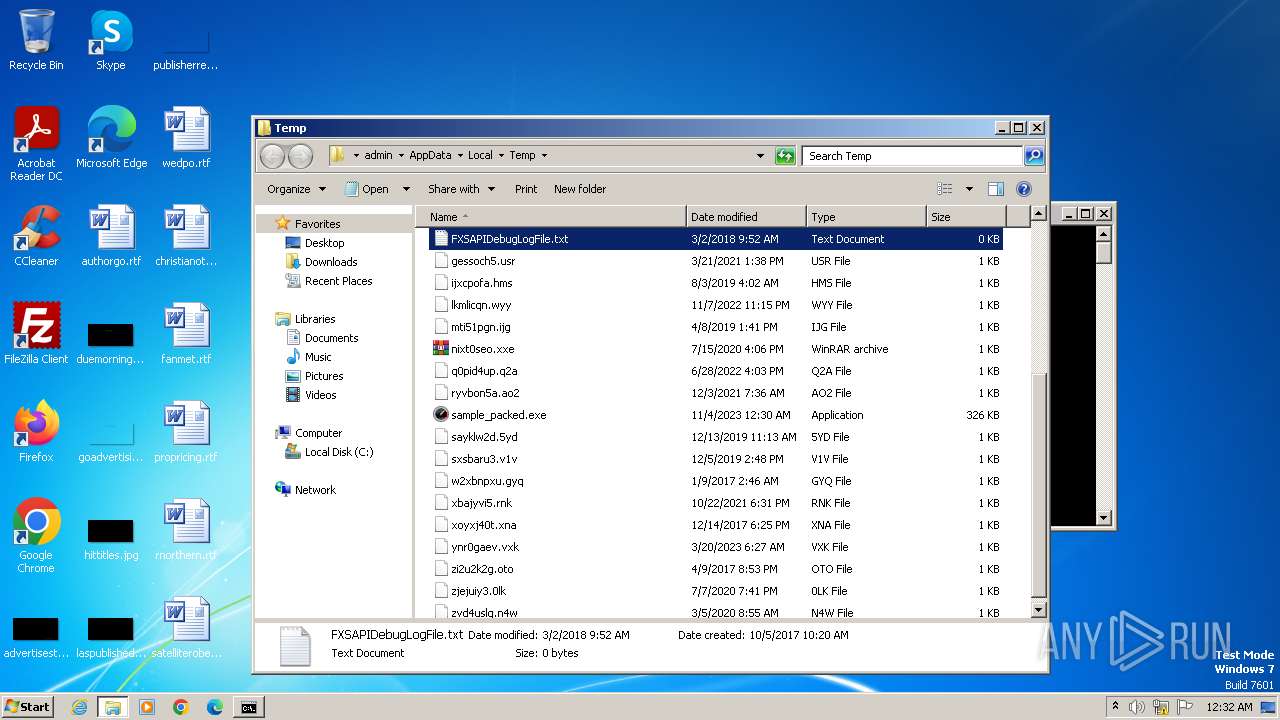
Task: Create New folder from toolbar
Action: click(580, 189)
